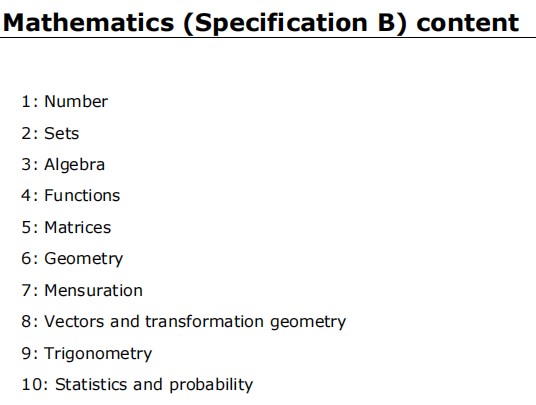Image resolution: width=536 pixels, height=405 pixels.
Task: Open the '1: Number' contents entry
Action: [65, 102]
